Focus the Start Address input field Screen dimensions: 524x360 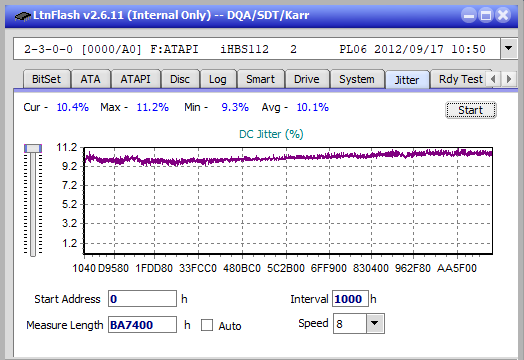click(142, 298)
